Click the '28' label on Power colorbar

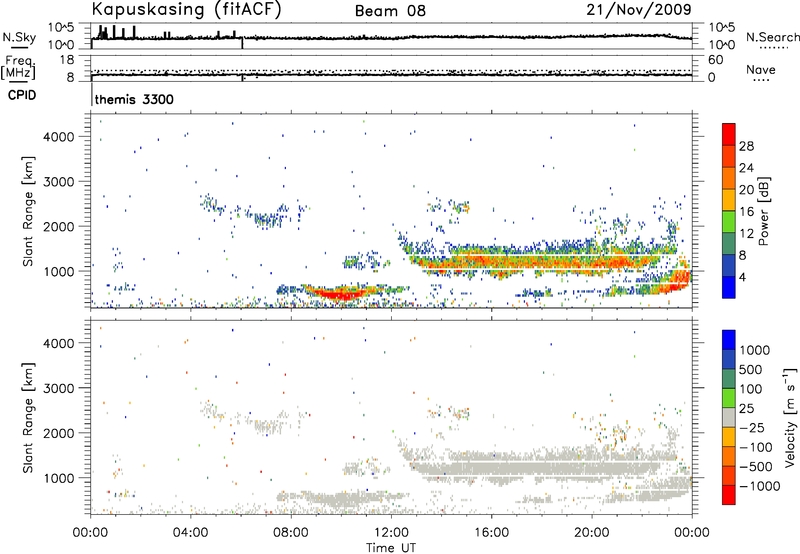coord(746,146)
